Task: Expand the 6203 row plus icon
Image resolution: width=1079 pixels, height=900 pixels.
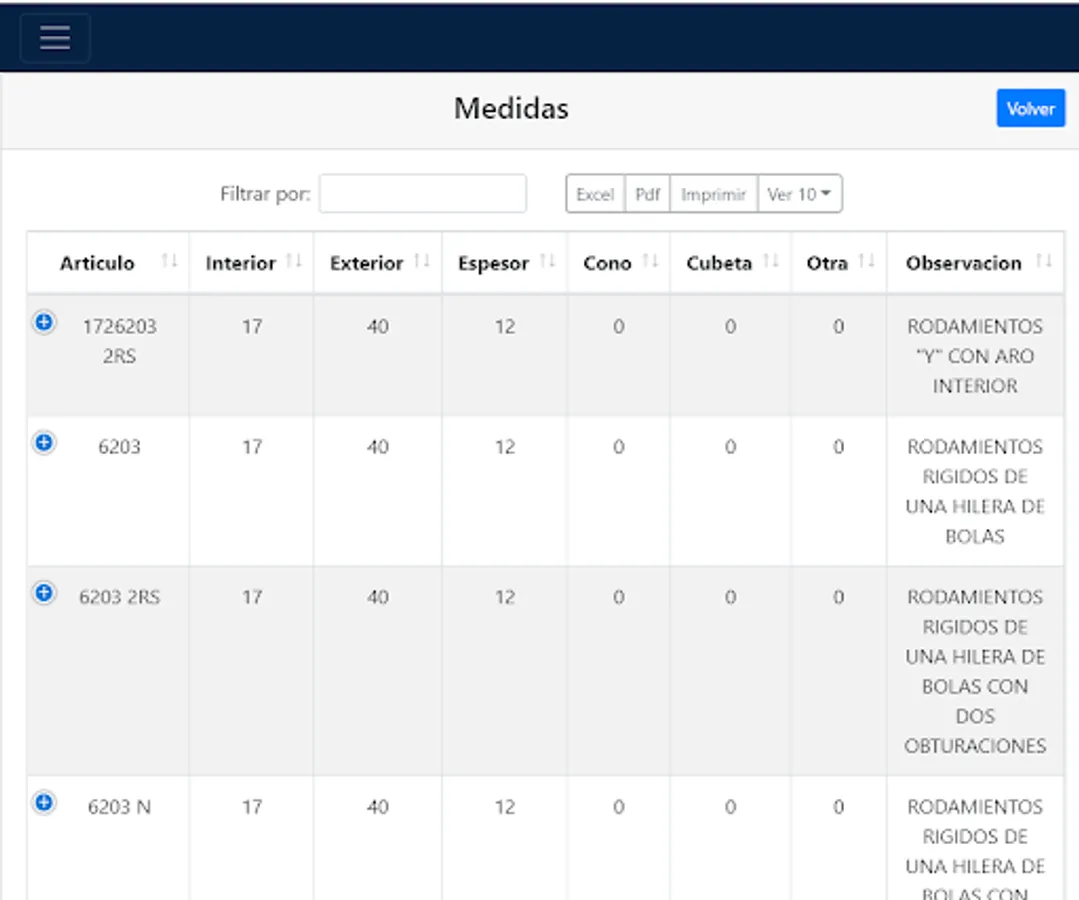Action: pos(44,442)
